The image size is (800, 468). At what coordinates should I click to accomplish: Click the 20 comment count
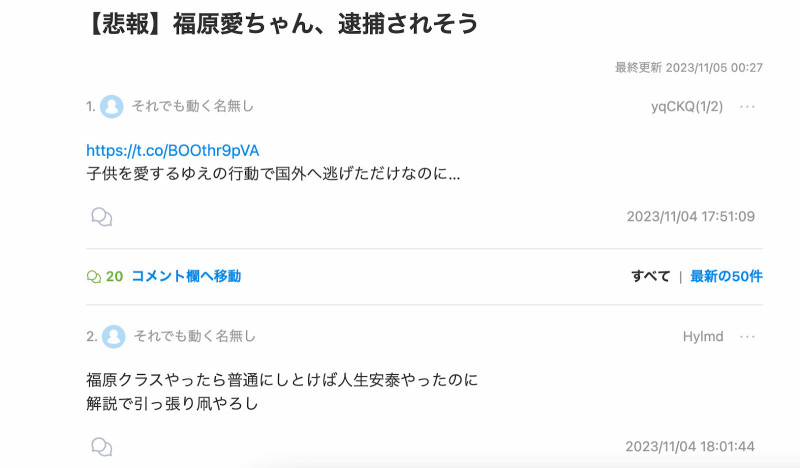[x=114, y=277]
